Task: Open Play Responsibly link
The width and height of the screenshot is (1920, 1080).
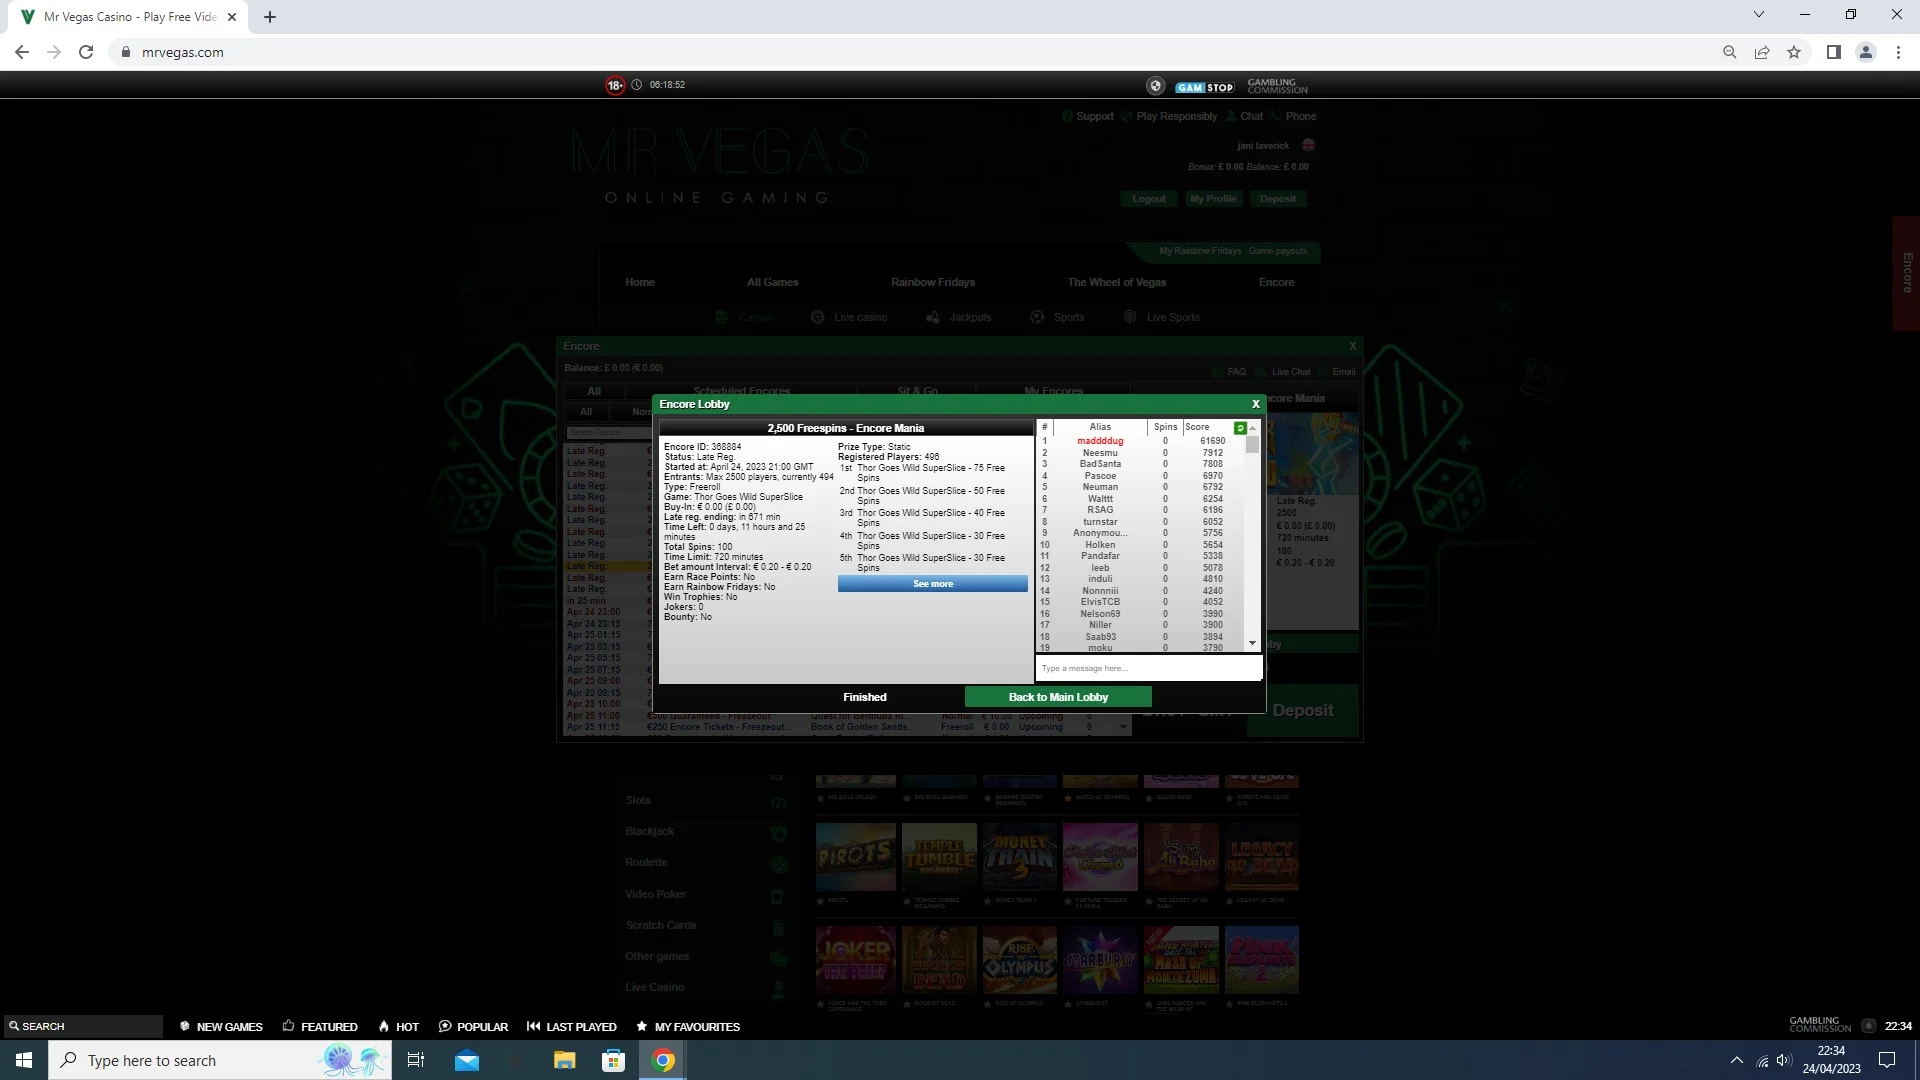Action: tap(1176, 116)
